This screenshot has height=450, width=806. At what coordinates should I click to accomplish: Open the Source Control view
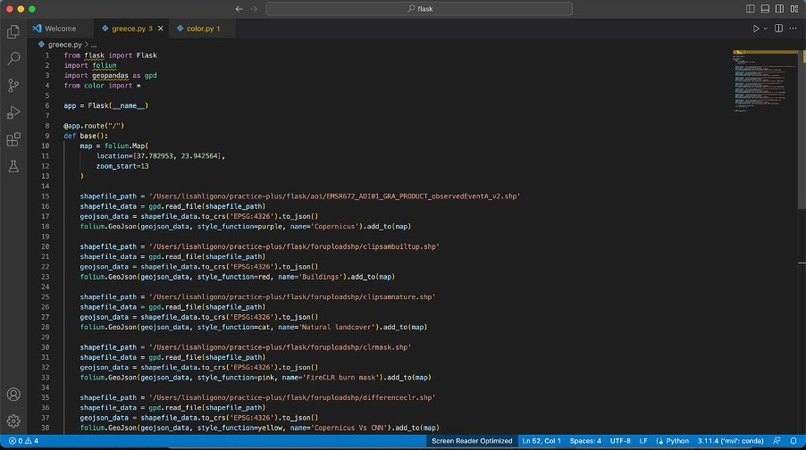point(13,85)
